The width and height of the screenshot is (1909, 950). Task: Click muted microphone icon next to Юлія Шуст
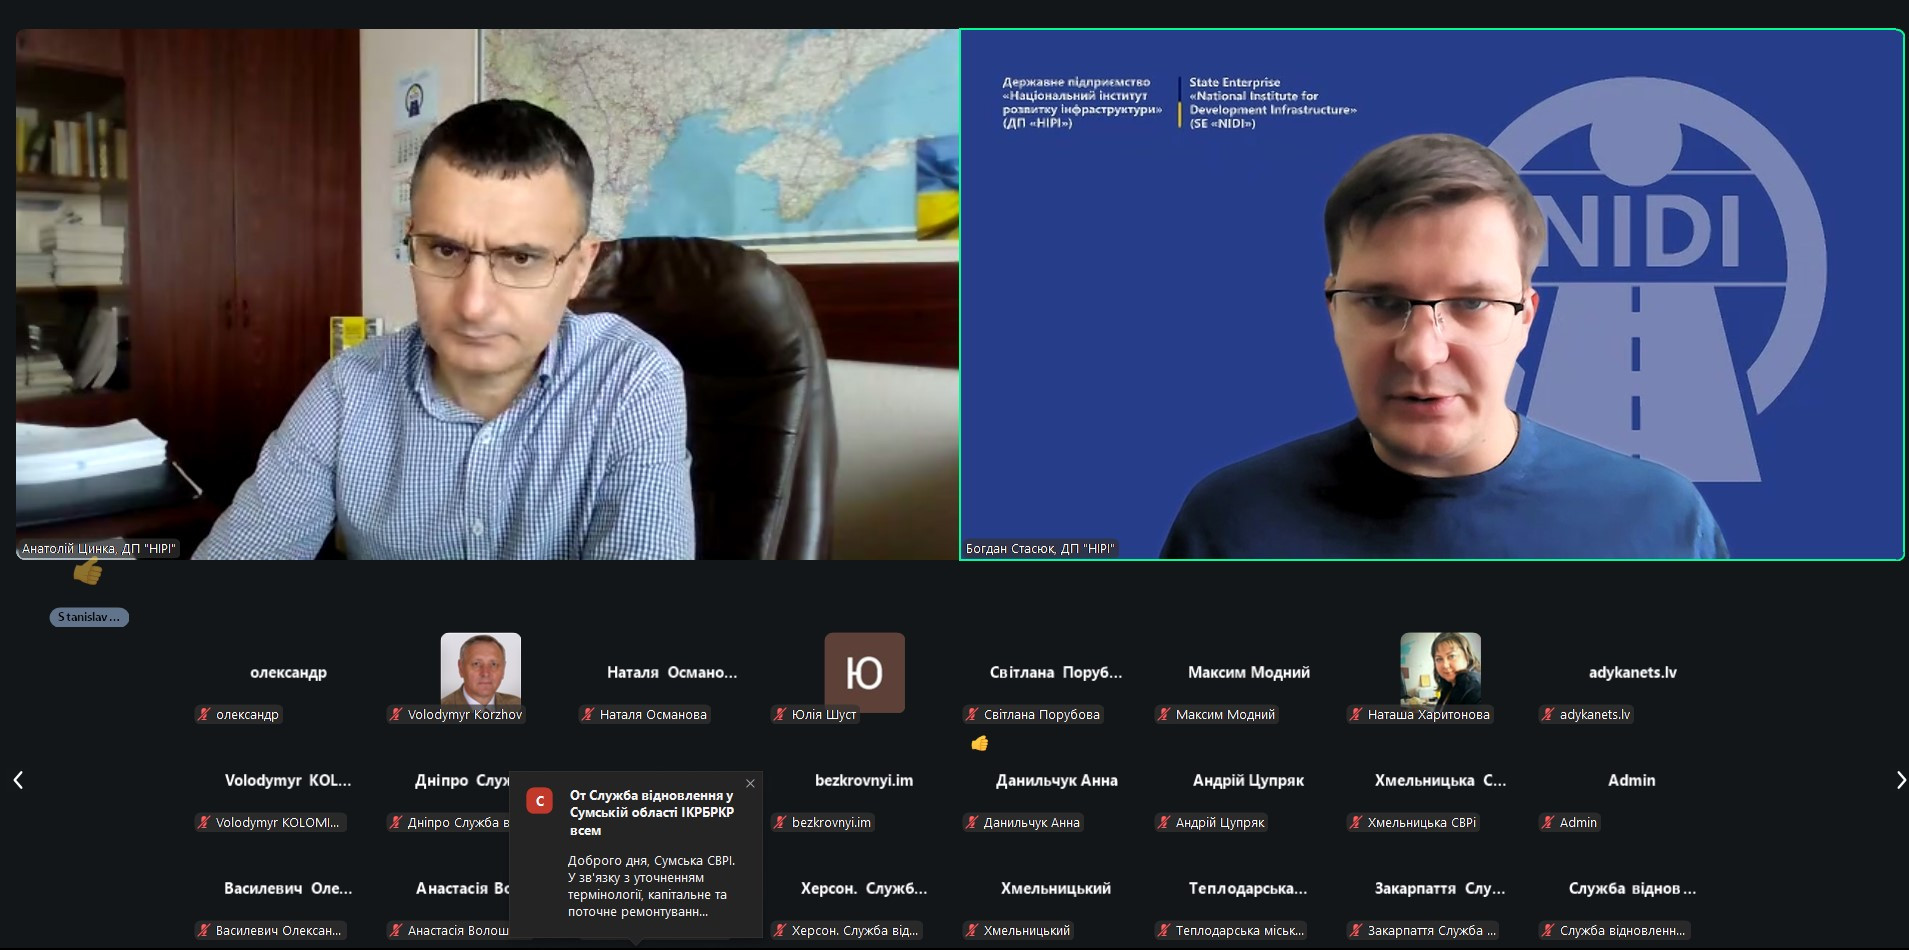pyautogui.click(x=780, y=714)
